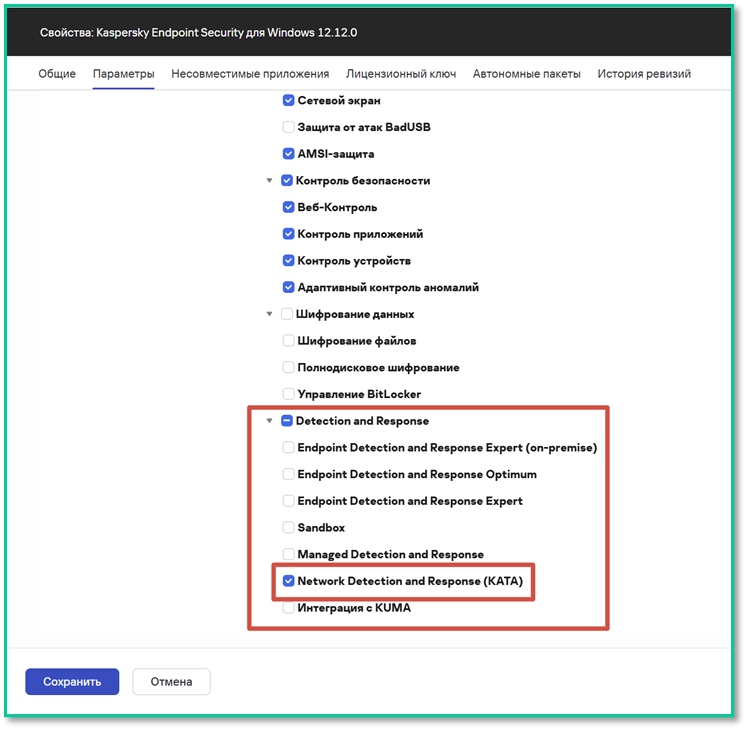Collapse the Detection and Response section arrow

click(269, 421)
